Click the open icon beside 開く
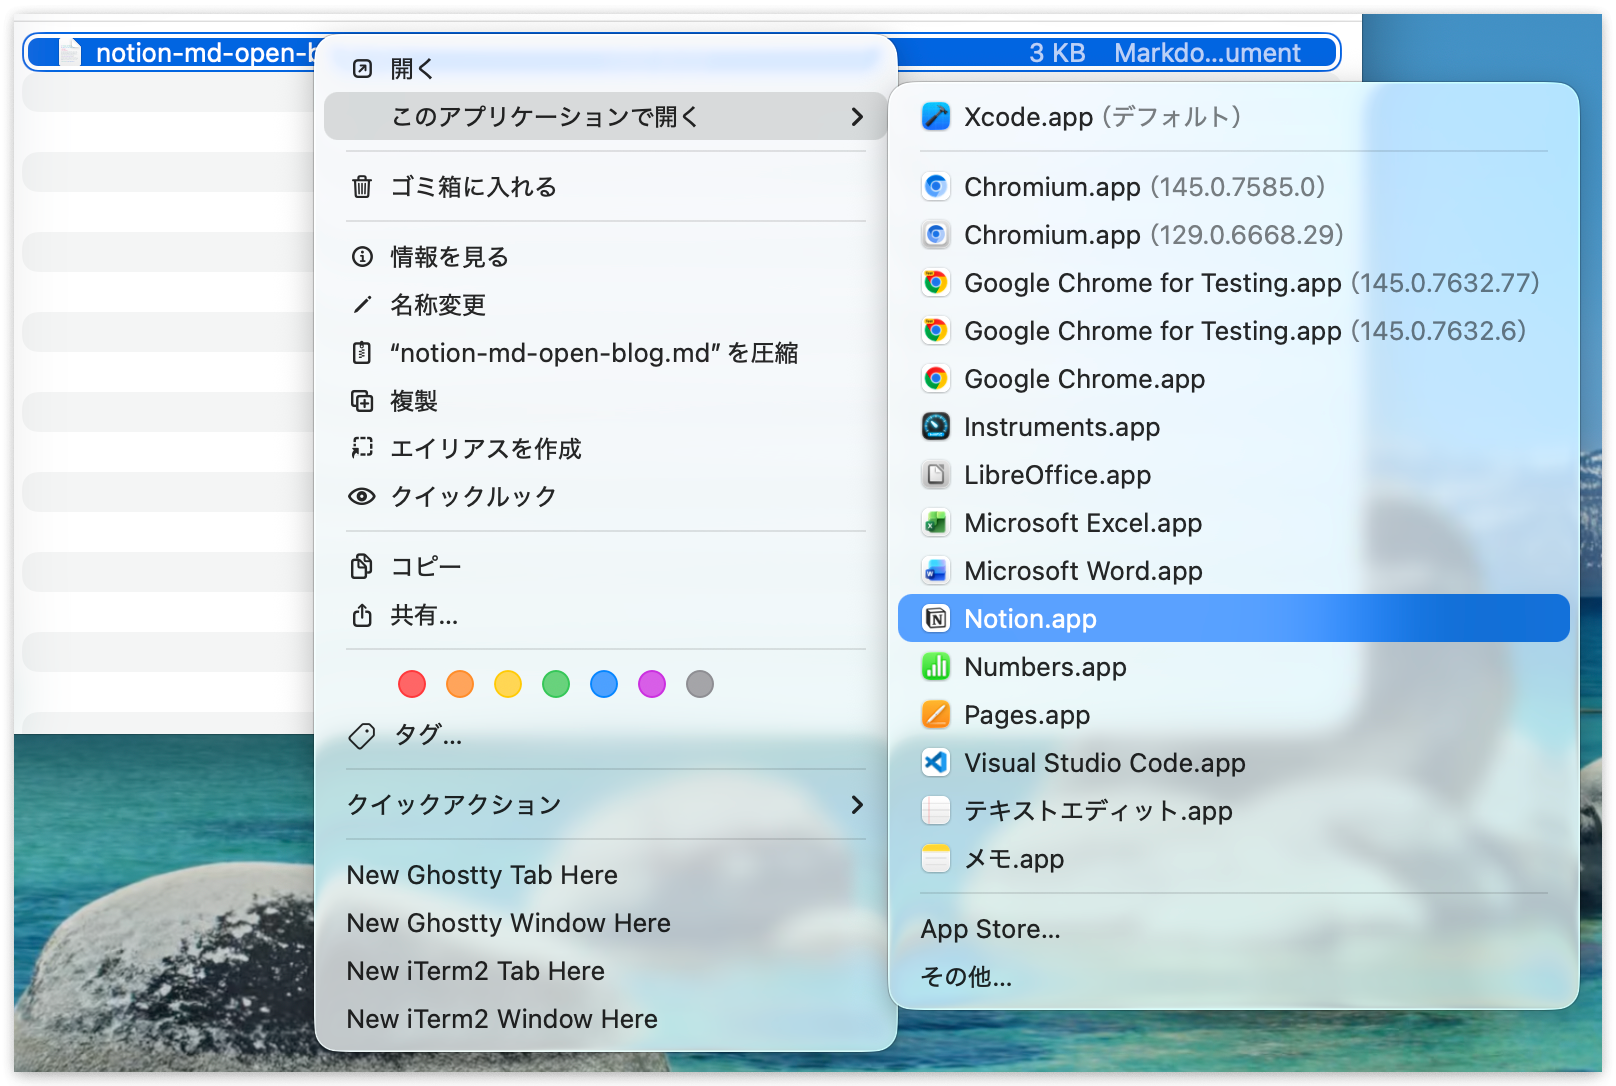Viewport: 1616px width, 1086px height. [363, 69]
